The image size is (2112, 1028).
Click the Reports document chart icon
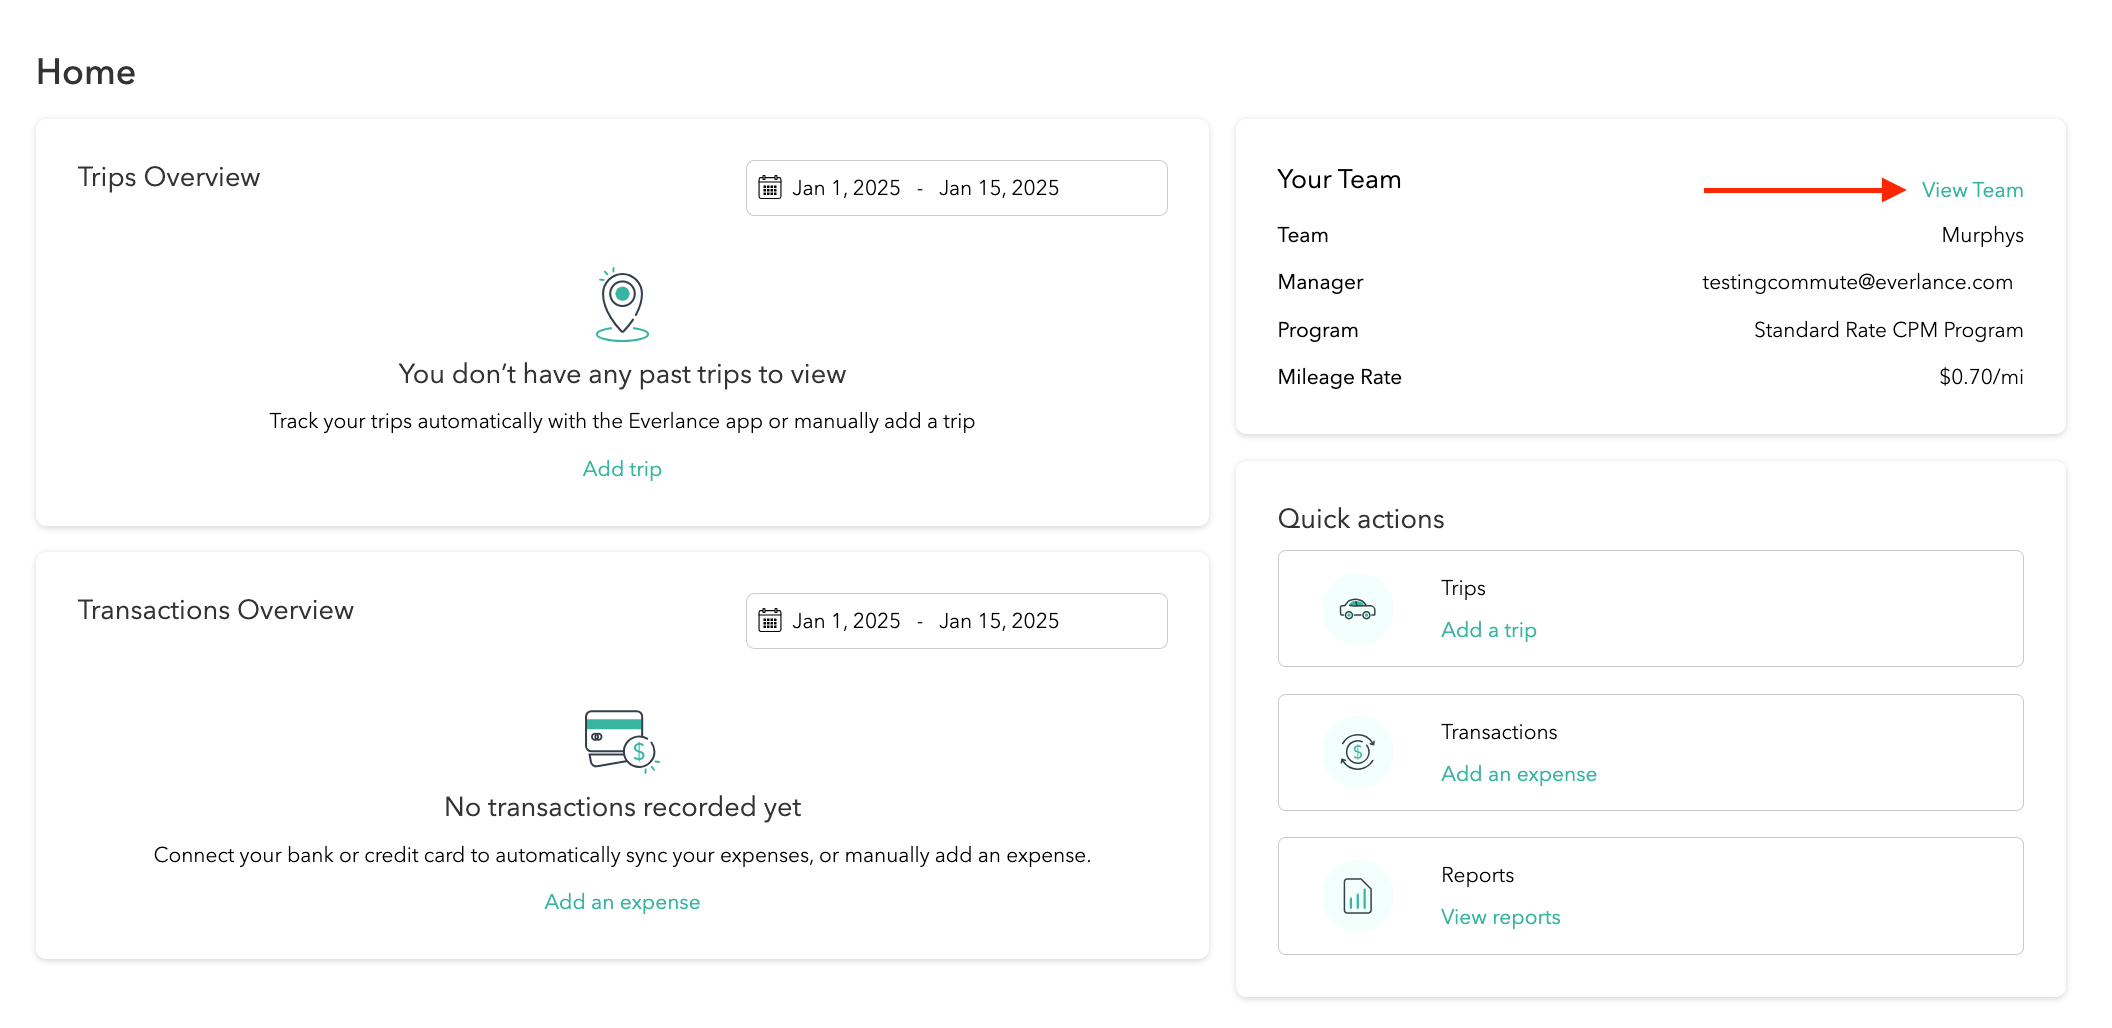point(1357,896)
